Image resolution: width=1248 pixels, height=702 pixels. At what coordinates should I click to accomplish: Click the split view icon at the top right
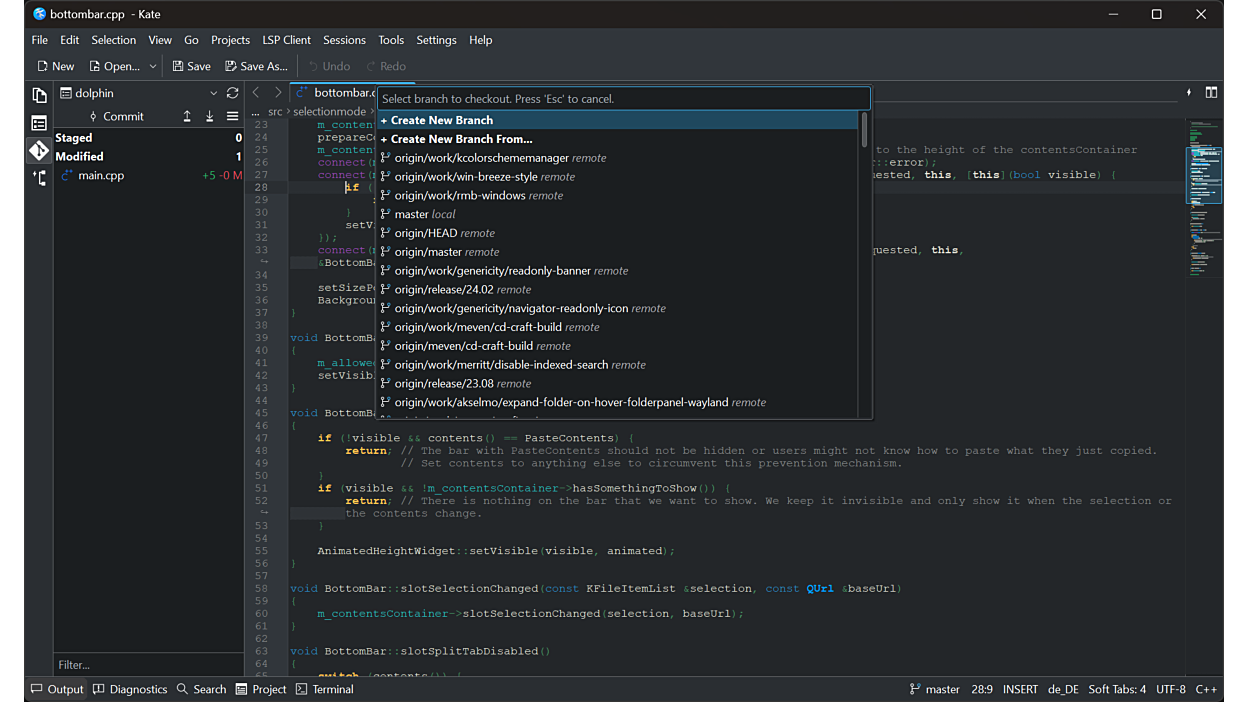tap(1211, 93)
